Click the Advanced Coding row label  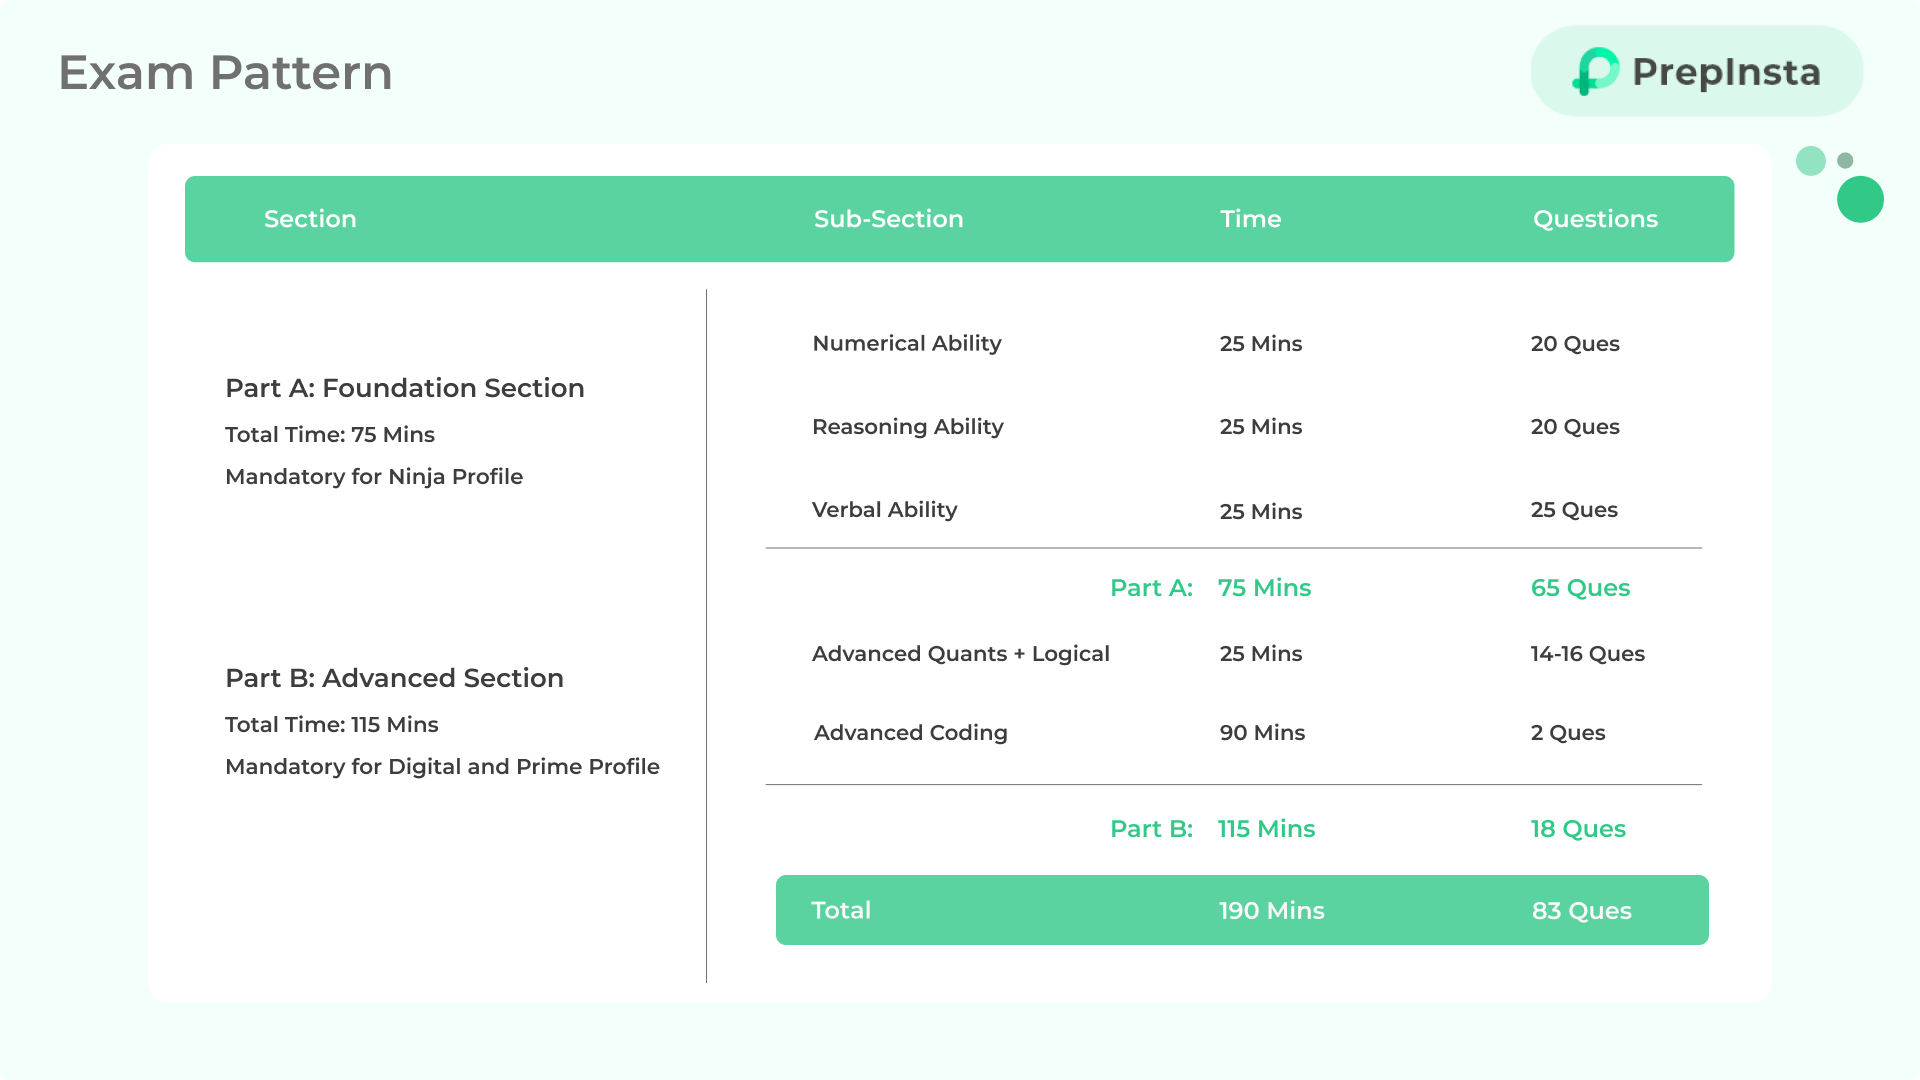pos(910,733)
